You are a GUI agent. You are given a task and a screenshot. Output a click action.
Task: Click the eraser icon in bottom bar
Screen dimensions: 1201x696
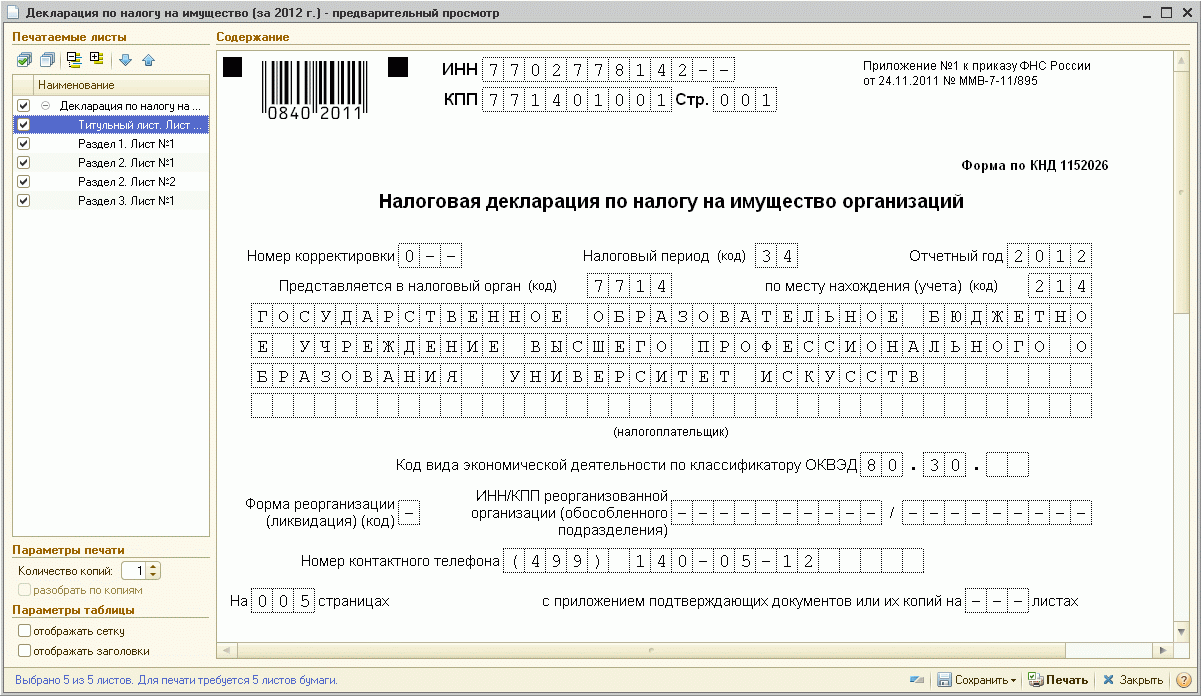tap(916, 680)
